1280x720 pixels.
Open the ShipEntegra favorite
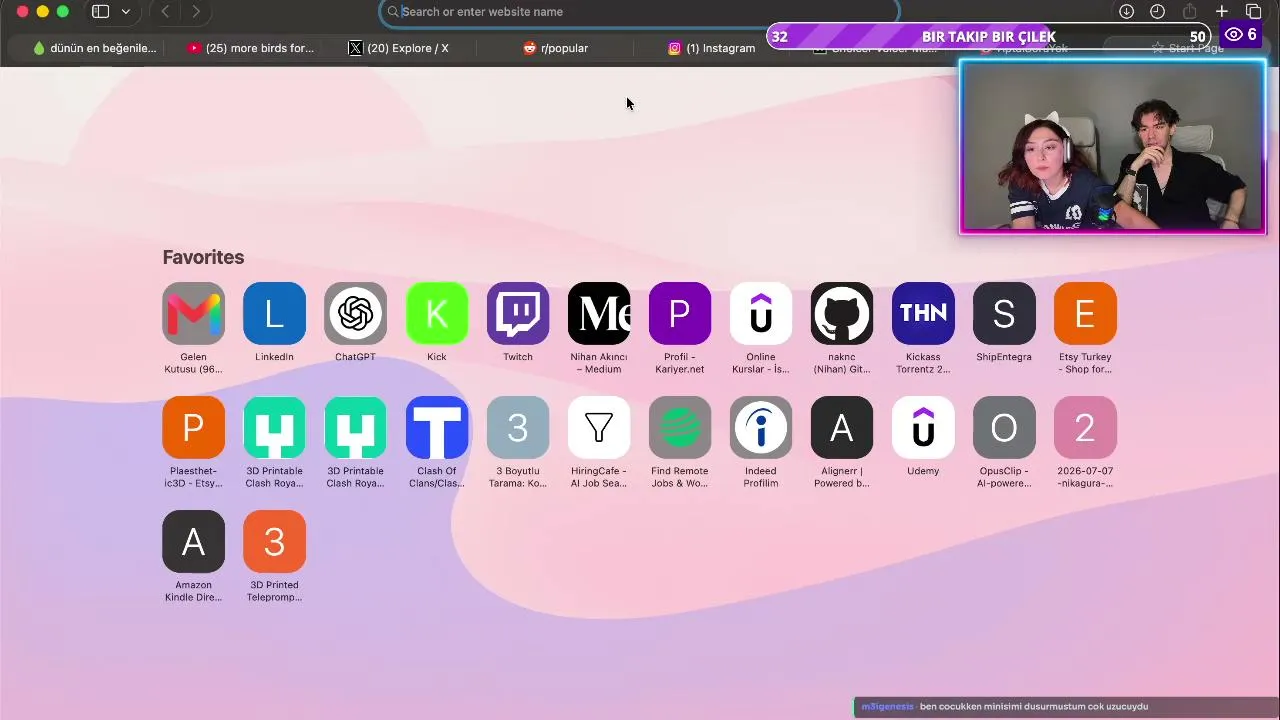pyautogui.click(x=1004, y=314)
